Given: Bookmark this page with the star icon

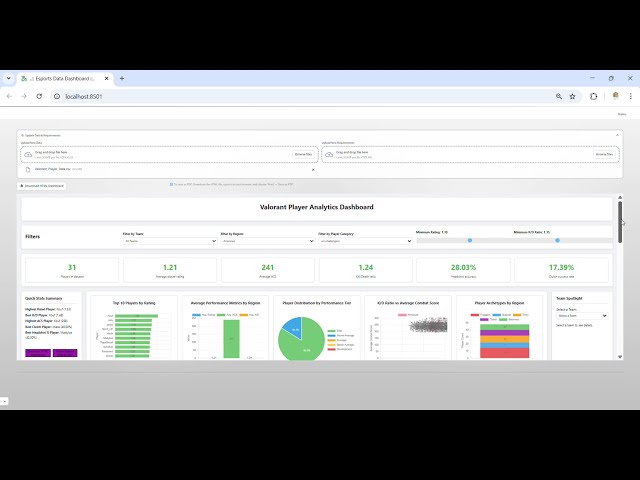Looking at the screenshot, I should 573,96.
